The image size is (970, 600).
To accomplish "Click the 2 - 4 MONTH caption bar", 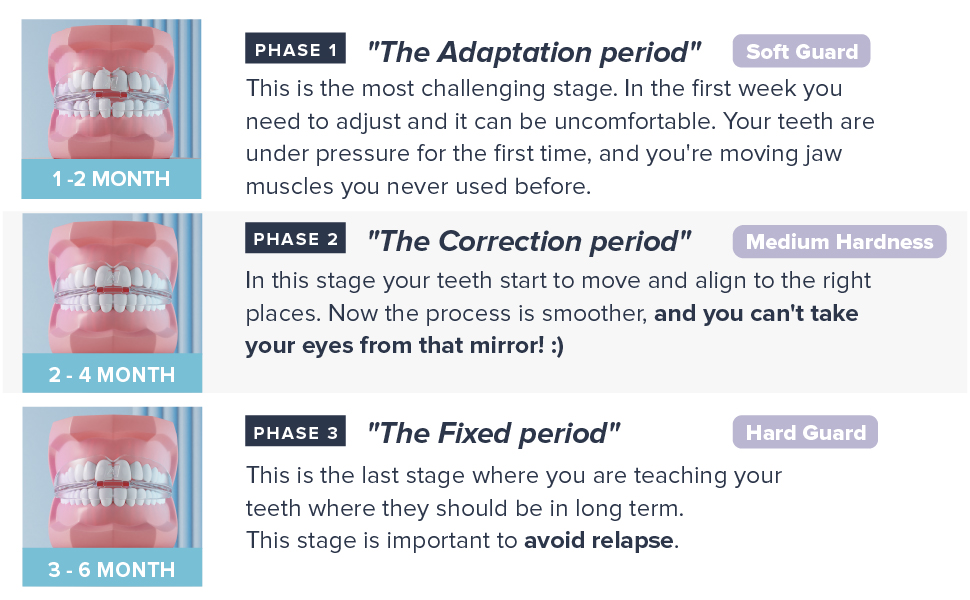I will point(111,375).
